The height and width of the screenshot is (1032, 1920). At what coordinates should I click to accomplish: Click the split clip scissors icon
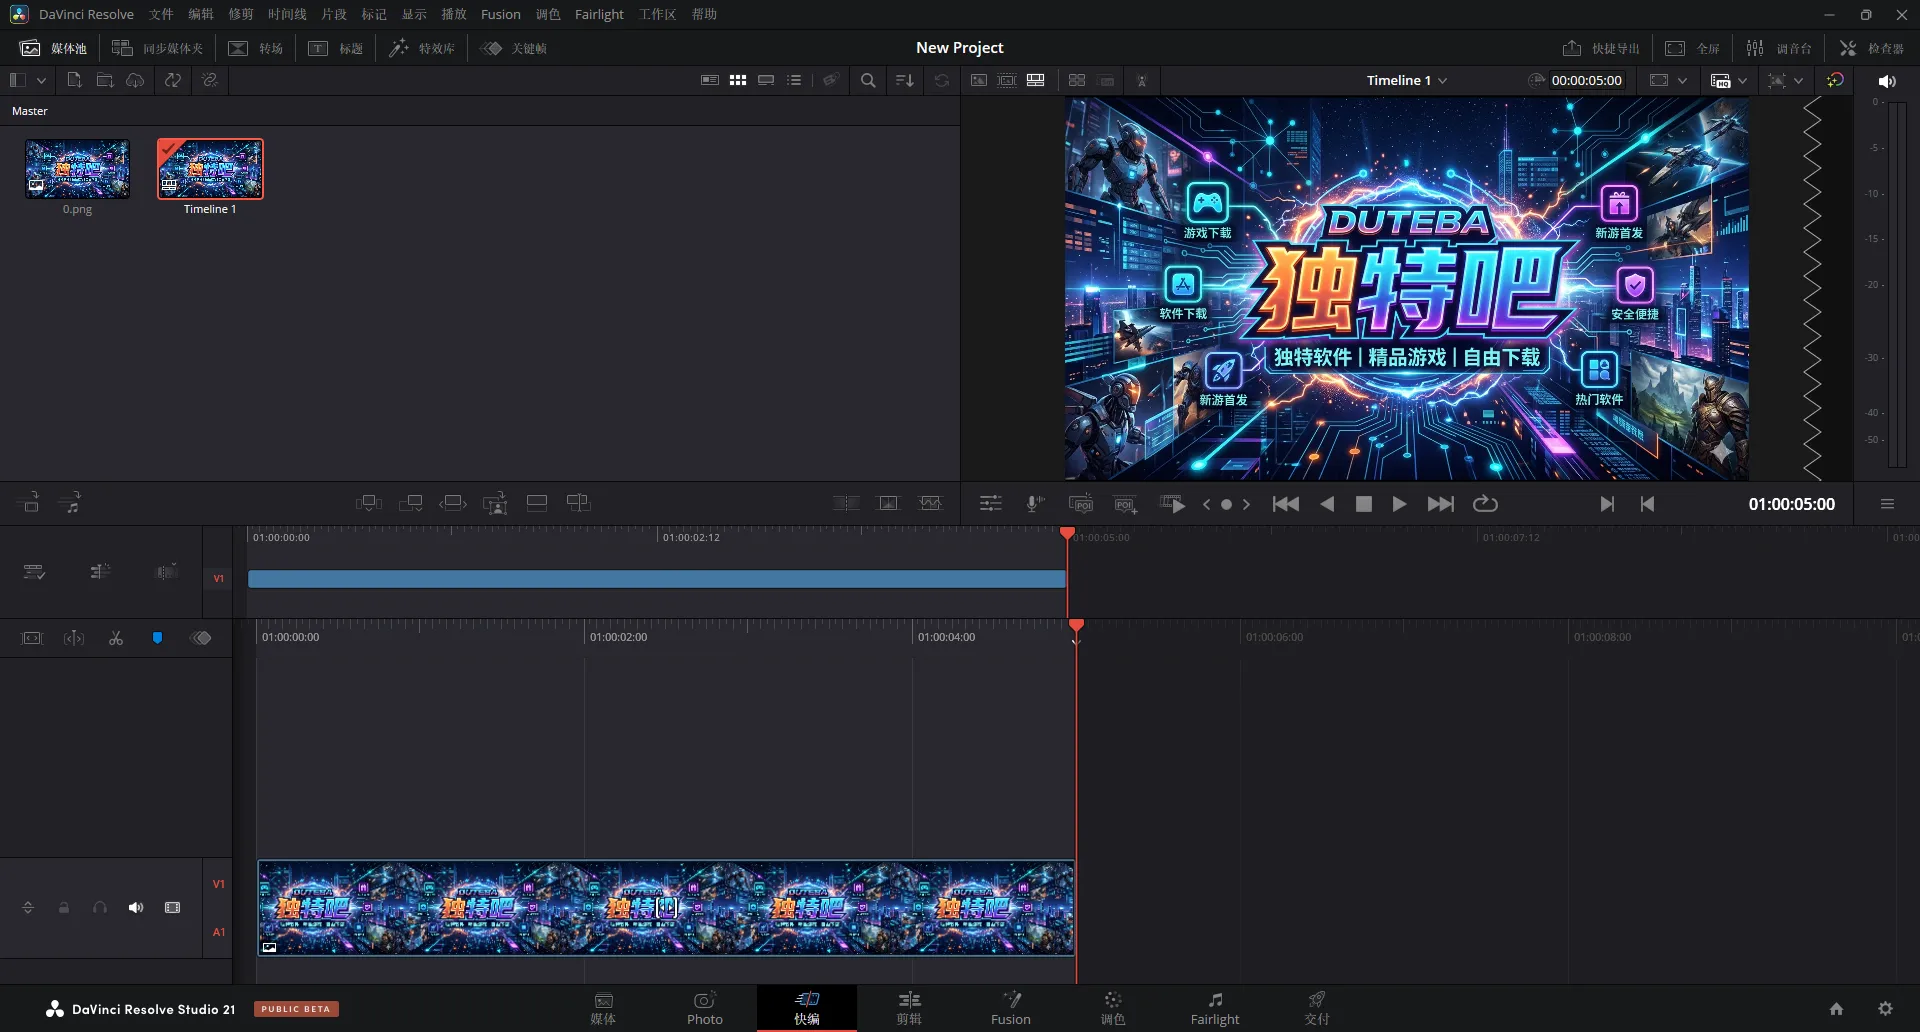(x=116, y=638)
